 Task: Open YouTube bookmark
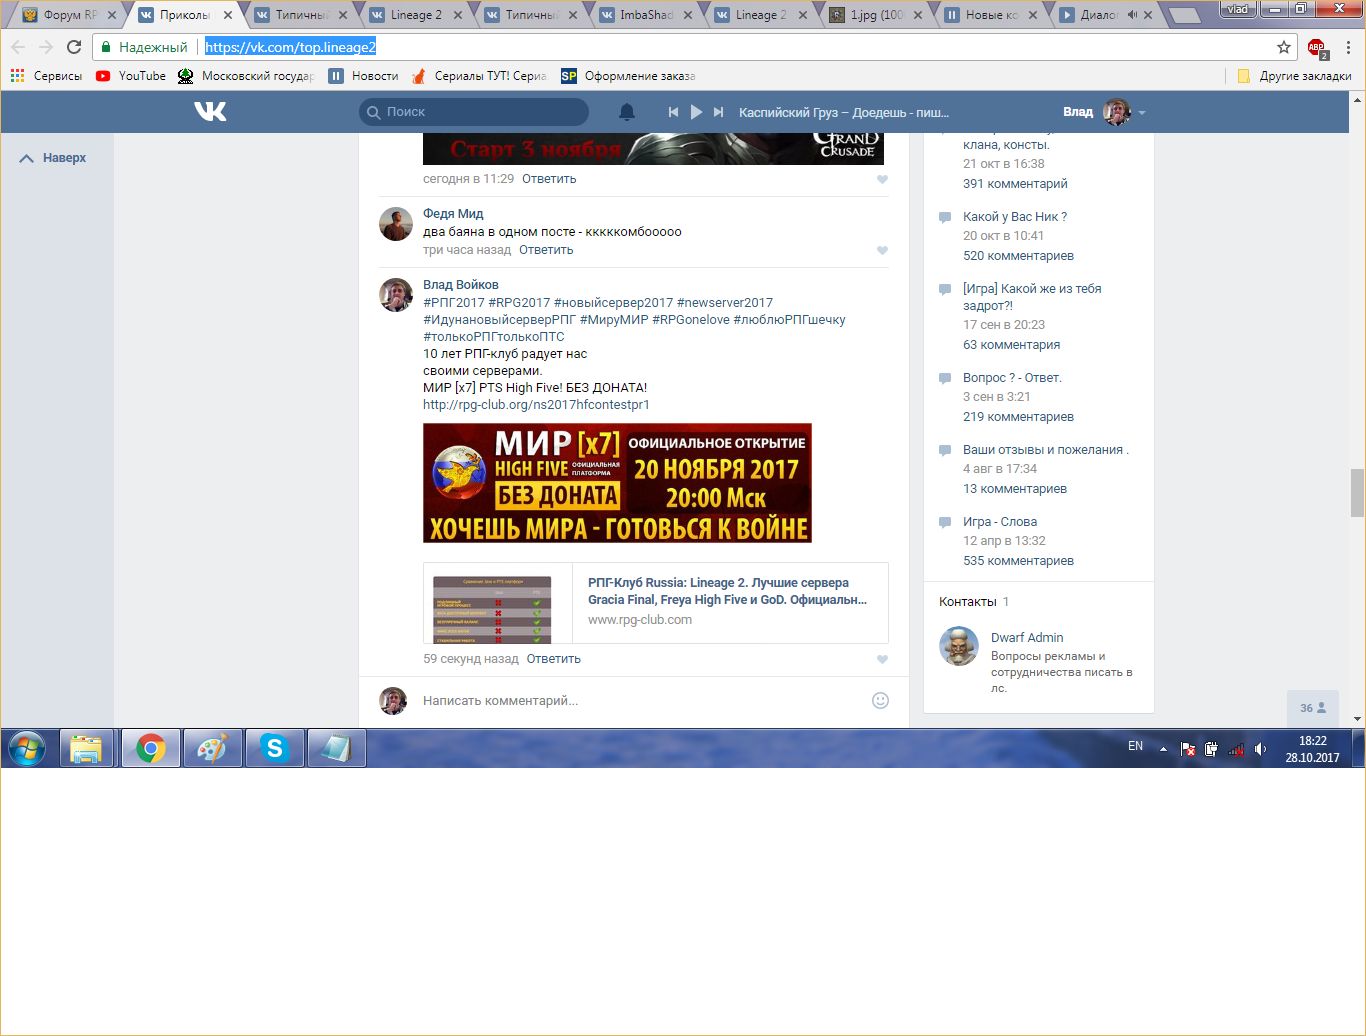(131, 76)
